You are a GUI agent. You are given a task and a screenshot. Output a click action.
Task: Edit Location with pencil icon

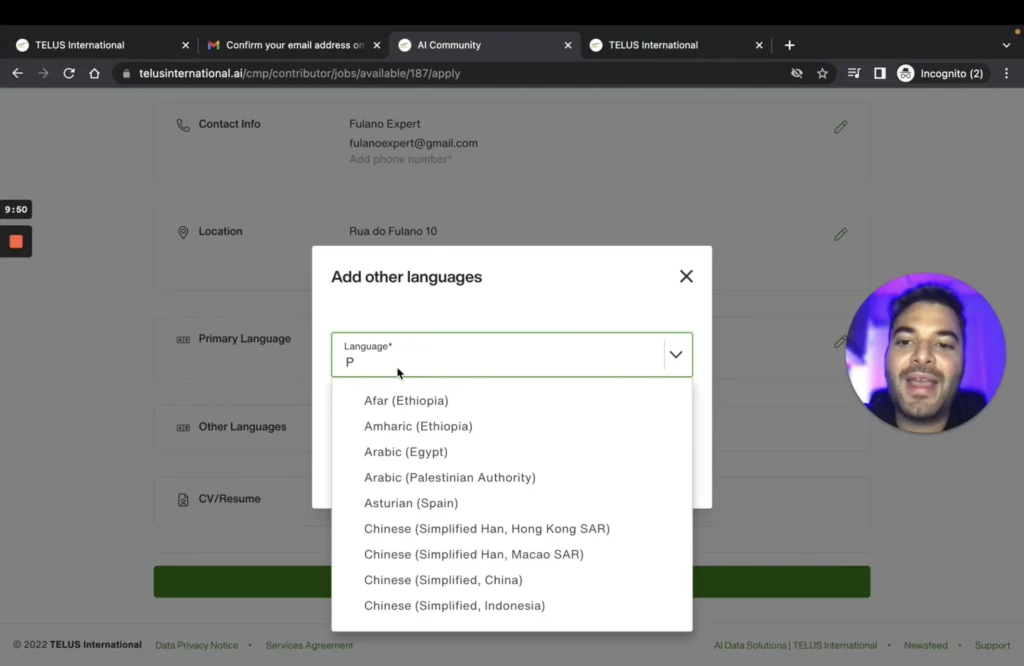[x=840, y=234]
